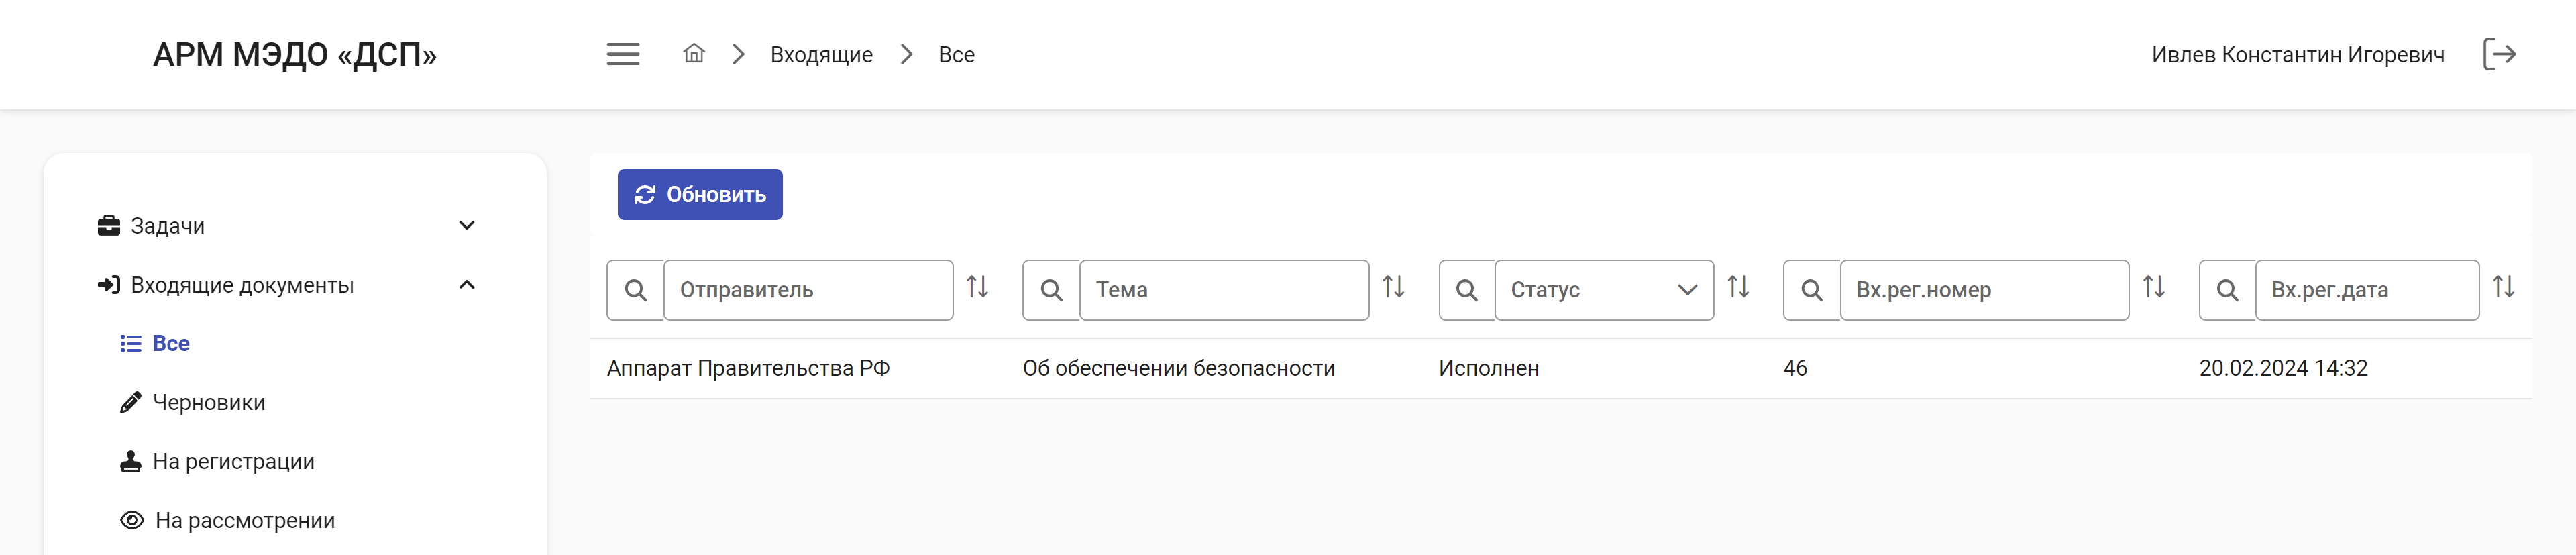
Task: Click the Все breadcrumb link
Action: point(956,55)
